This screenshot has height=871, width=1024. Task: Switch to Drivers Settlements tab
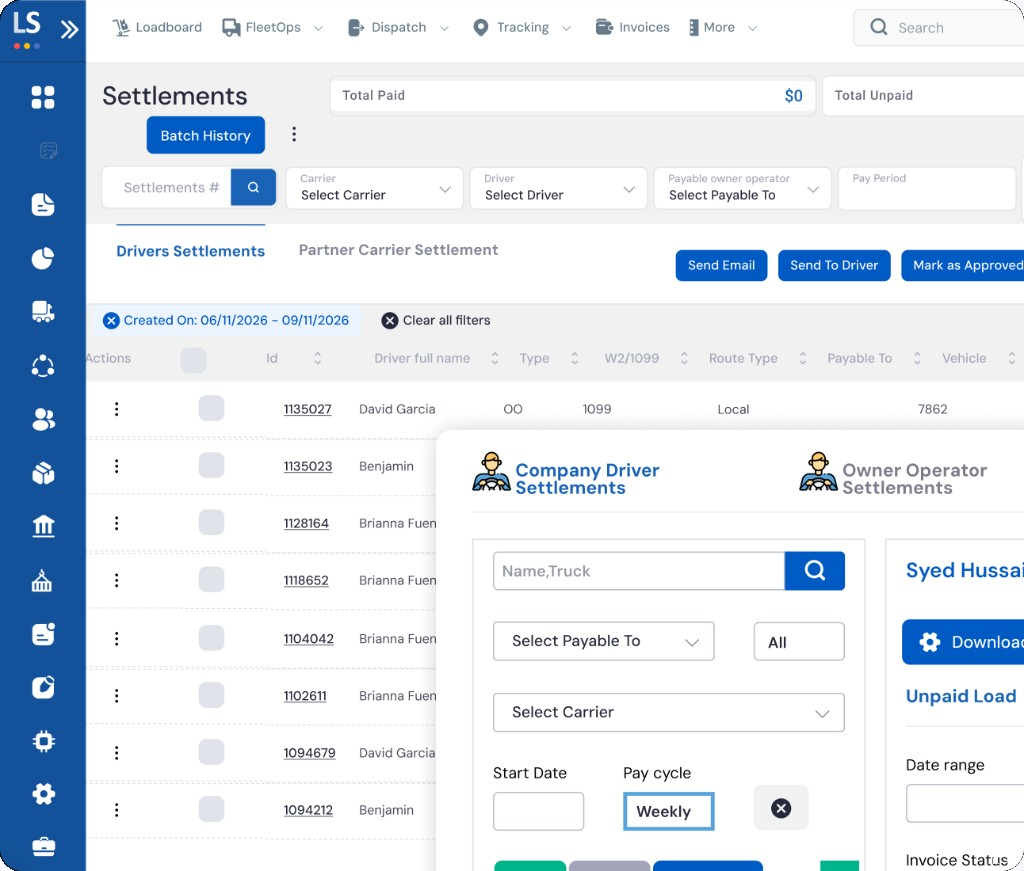[191, 251]
